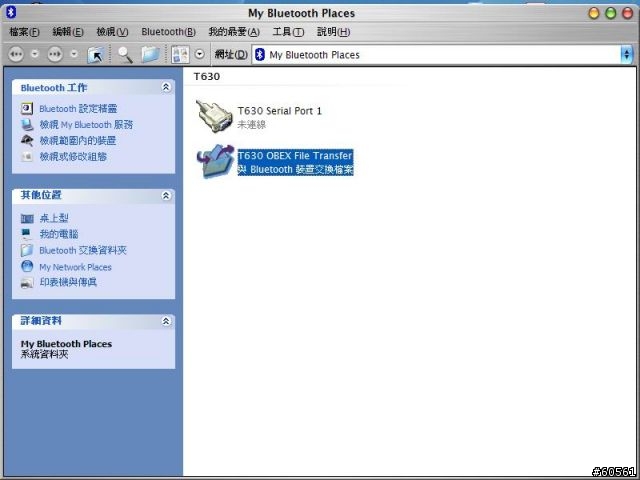
Task: Open the Views dropdown arrow
Action: [x=199, y=54]
